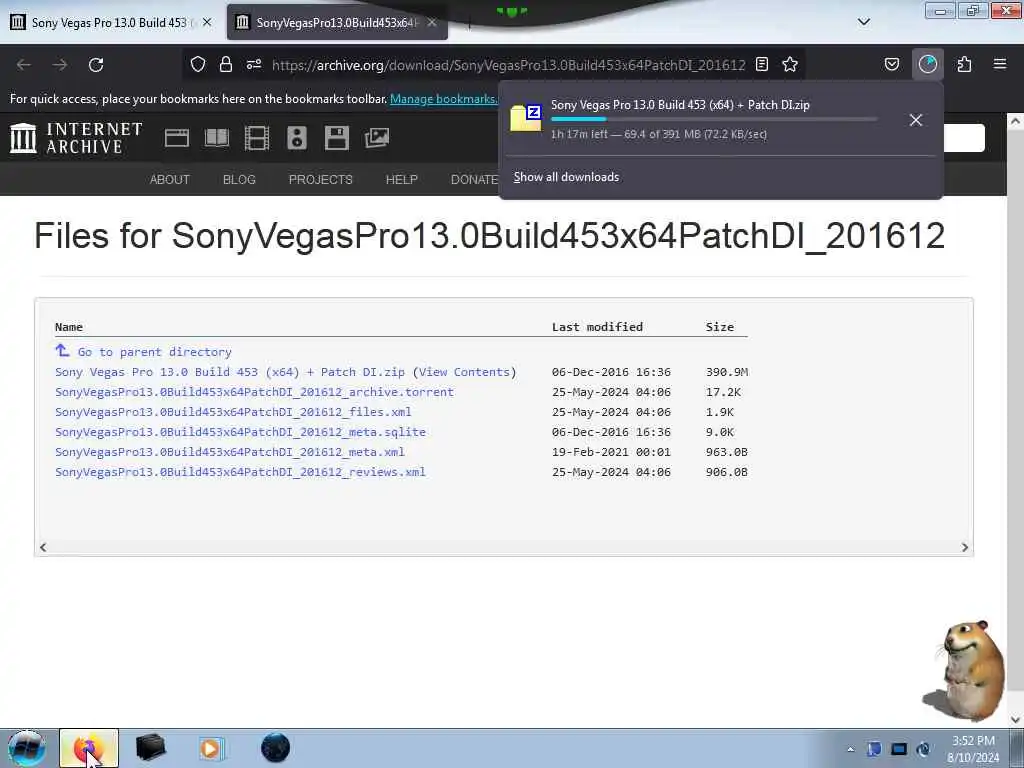Click the Manage bookmarks link
This screenshot has width=1024, height=768.
pos(443,99)
